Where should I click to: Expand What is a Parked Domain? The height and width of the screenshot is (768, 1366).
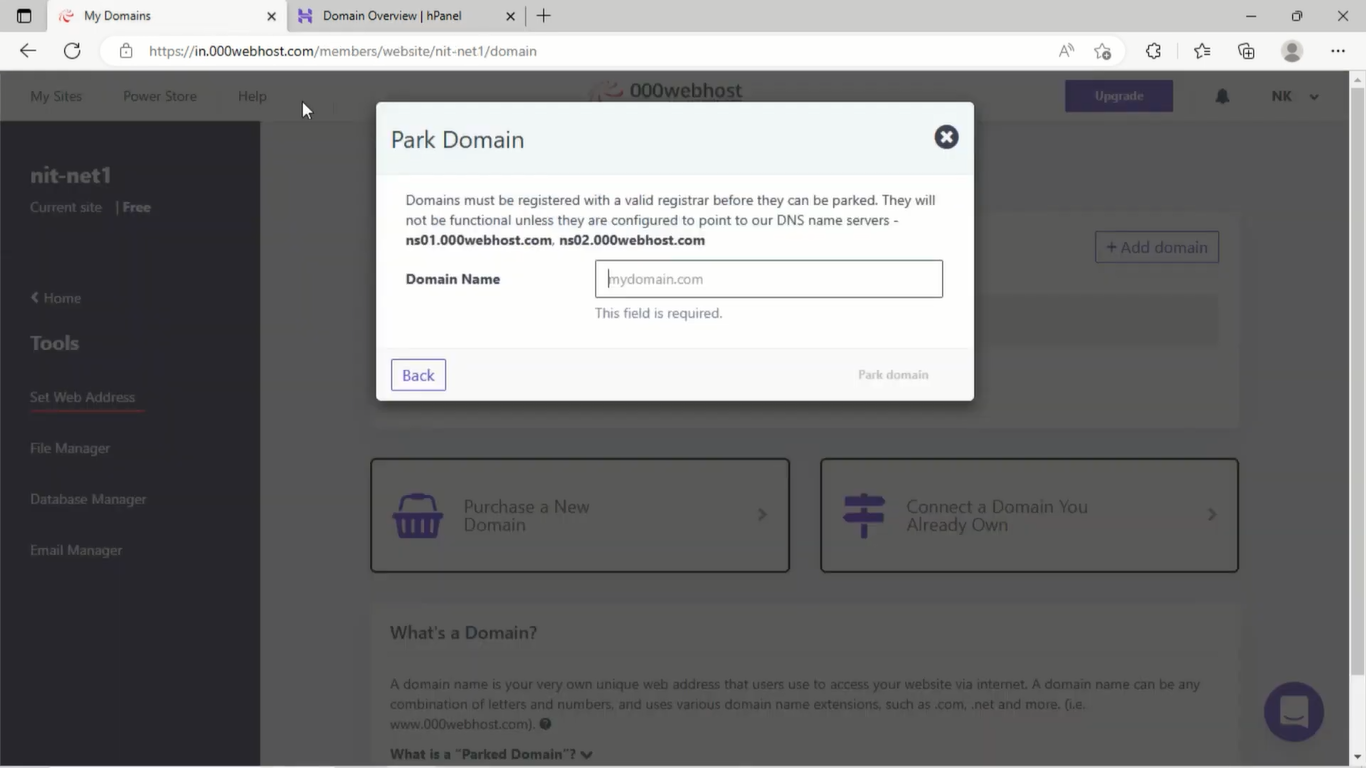click(x=491, y=754)
